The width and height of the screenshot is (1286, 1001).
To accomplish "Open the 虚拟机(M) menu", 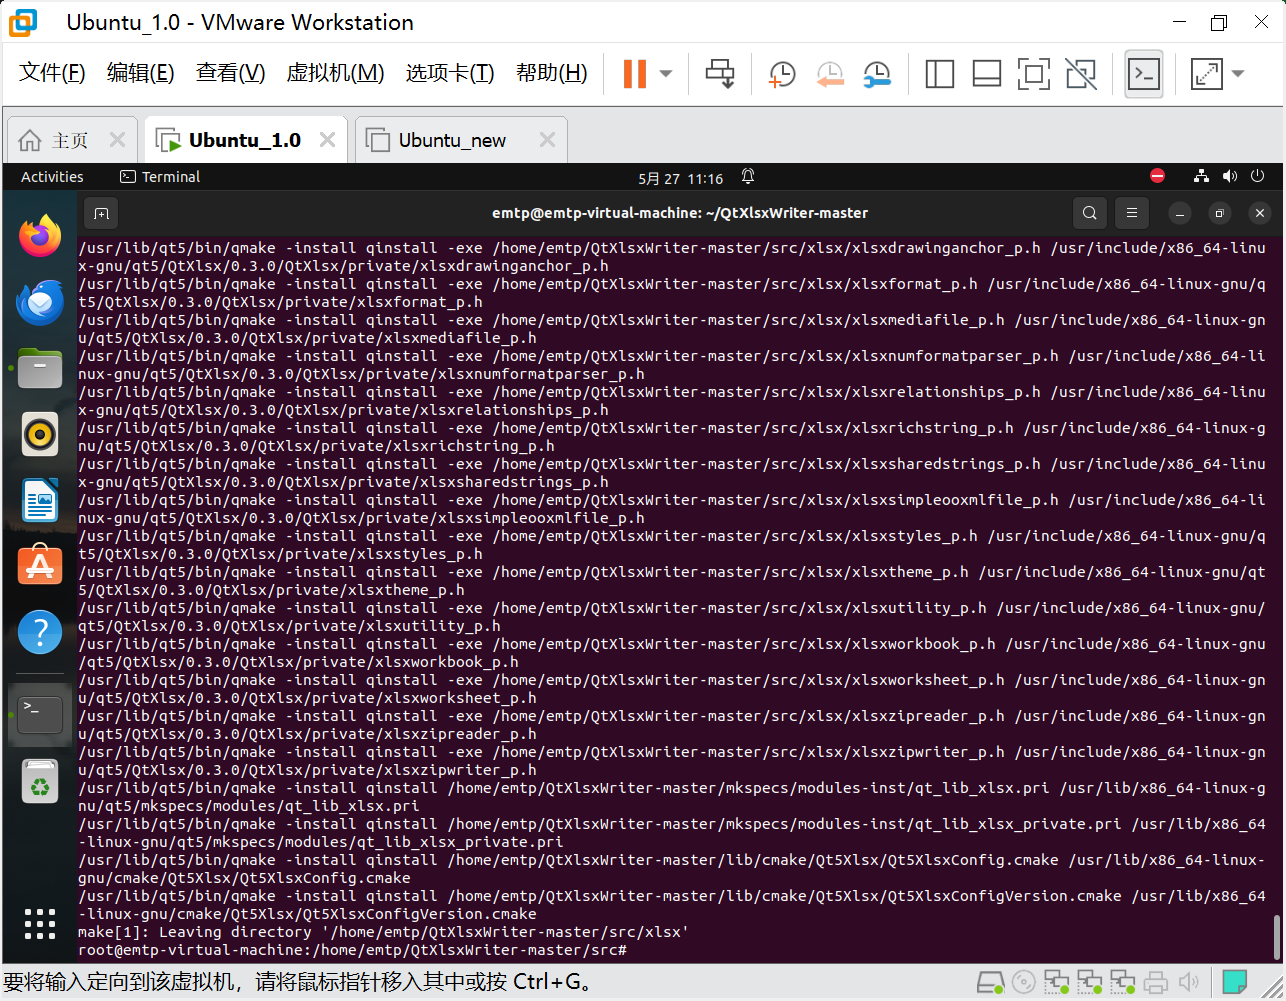I will (x=335, y=73).
